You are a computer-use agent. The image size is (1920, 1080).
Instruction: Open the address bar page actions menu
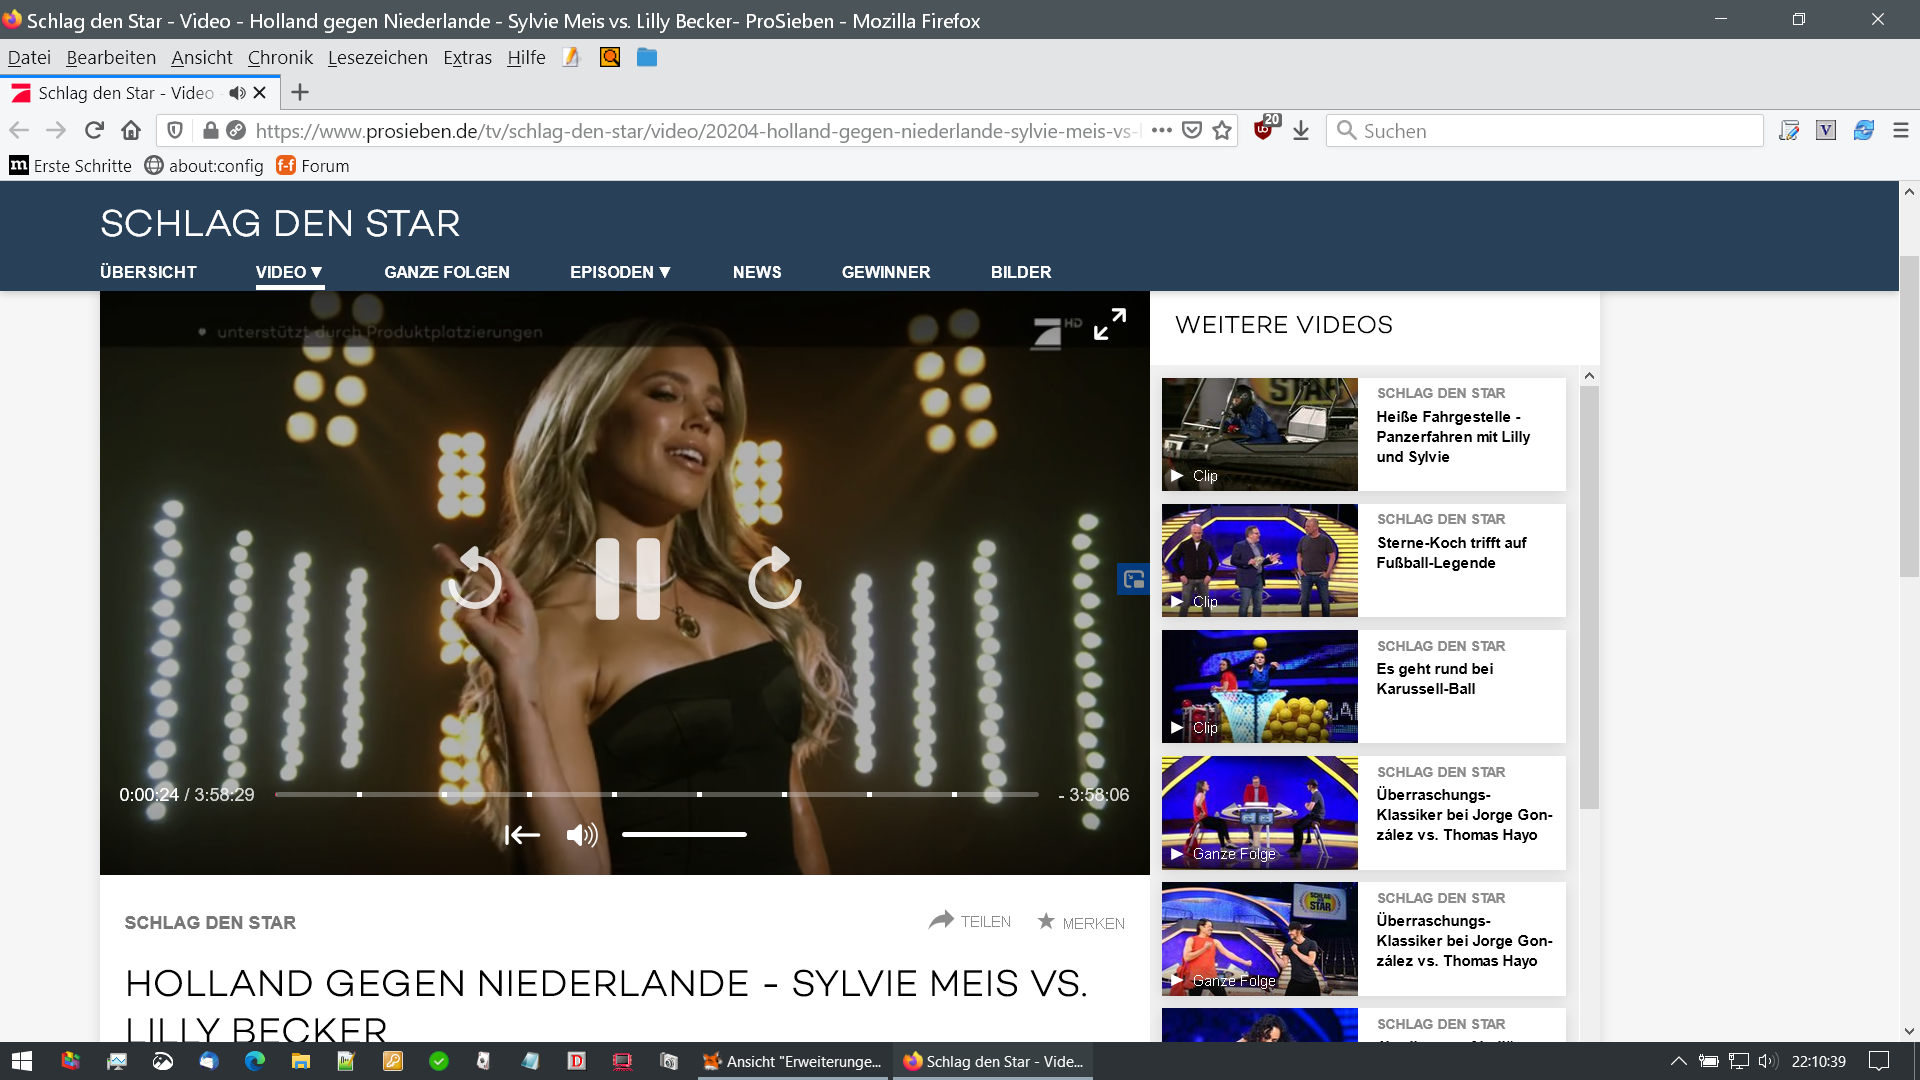pyautogui.click(x=1161, y=131)
